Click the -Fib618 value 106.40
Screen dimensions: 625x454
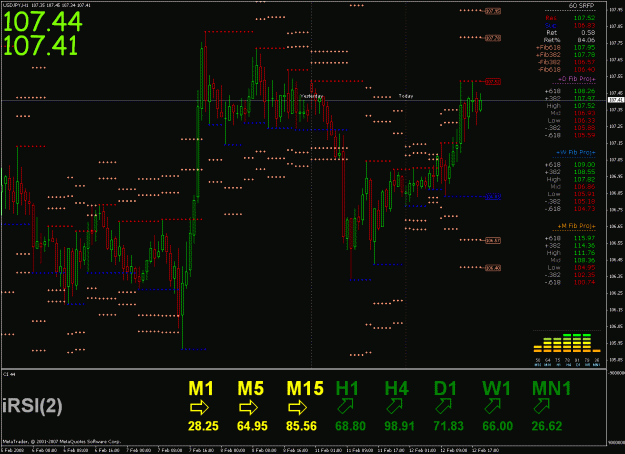pyautogui.click(x=584, y=69)
